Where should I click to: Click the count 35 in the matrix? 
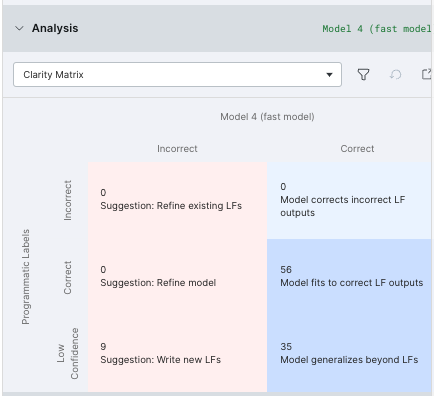pos(286,347)
